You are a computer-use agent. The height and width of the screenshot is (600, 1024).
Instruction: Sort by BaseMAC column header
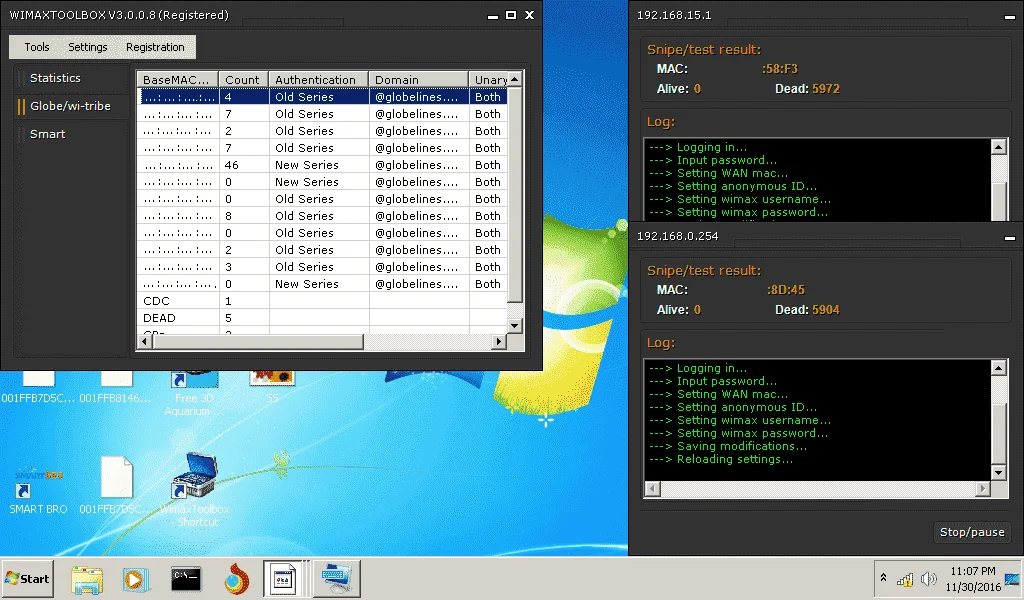coord(178,80)
